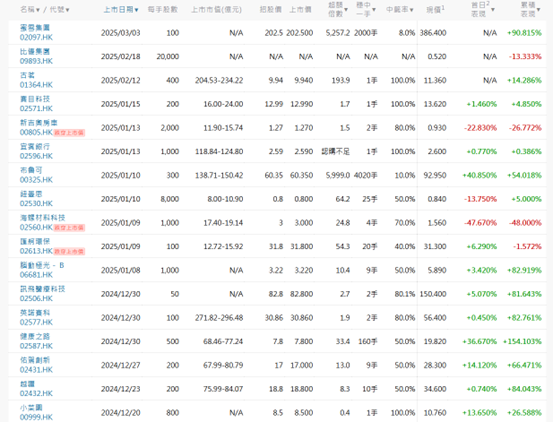The image size is (553, 422).
Task: Open stock code 02432.HK
Action: 36,393
